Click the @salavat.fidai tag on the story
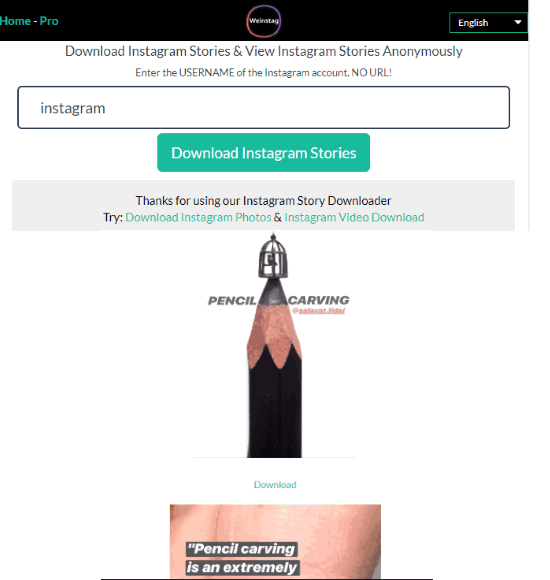 coord(318,311)
